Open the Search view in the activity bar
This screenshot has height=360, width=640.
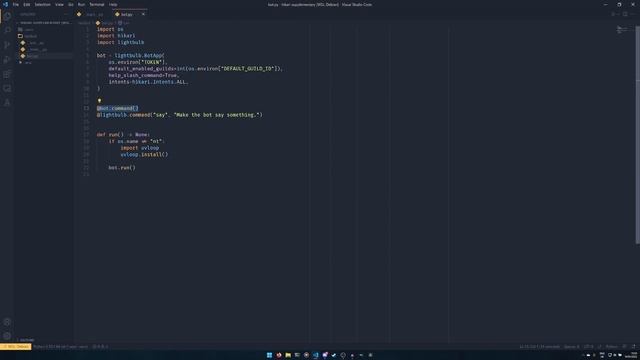[7, 30]
